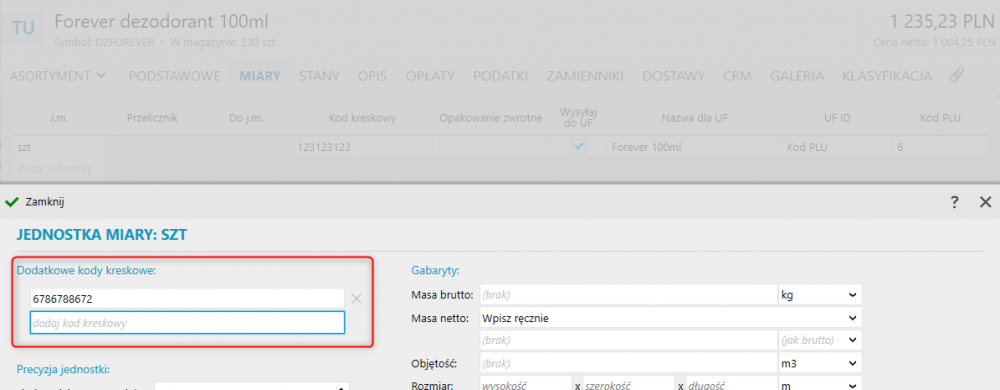
Task: Click the Rozmiar wysokość field
Action: click(x=525, y=384)
